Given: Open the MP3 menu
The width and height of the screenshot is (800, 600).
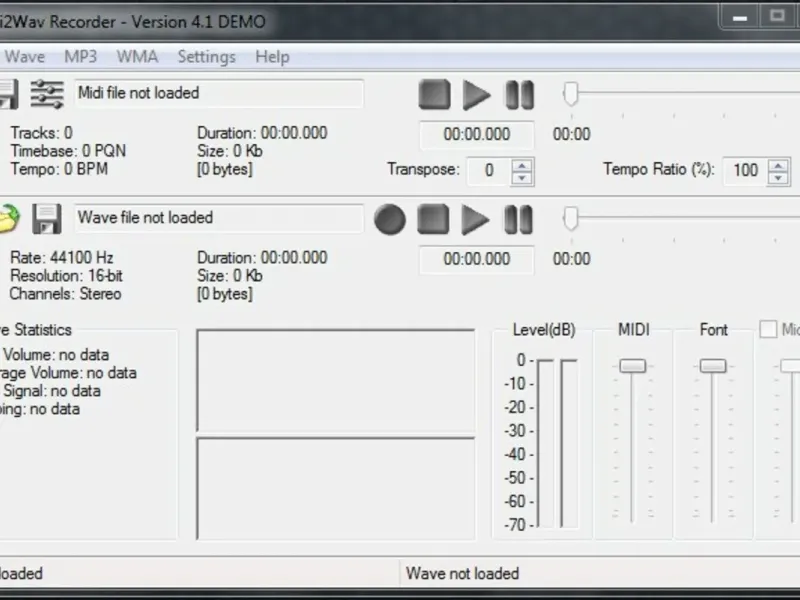Looking at the screenshot, I should [81, 56].
